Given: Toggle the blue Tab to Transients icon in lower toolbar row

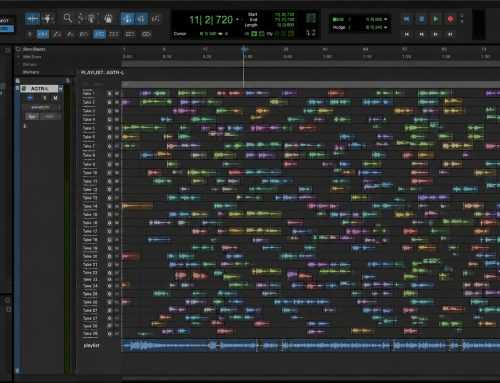Looking at the screenshot, I should [43, 34].
